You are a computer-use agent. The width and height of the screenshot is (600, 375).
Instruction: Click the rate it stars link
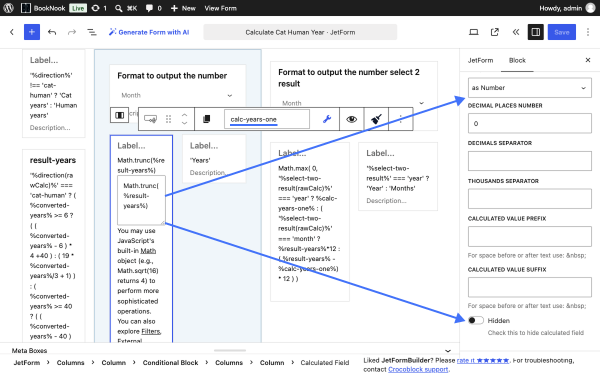(x=483, y=360)
